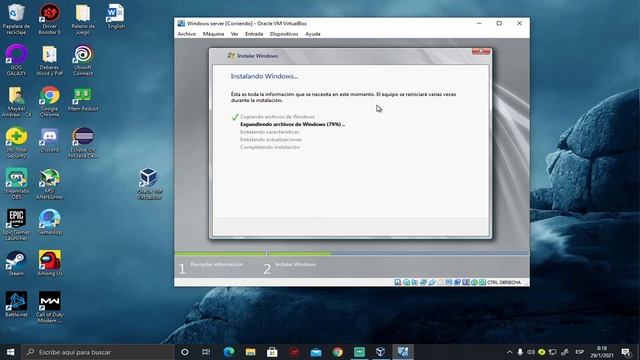640x360 pixels.
Task: Click the taskbar search box
Action: [x=98, y=352]
